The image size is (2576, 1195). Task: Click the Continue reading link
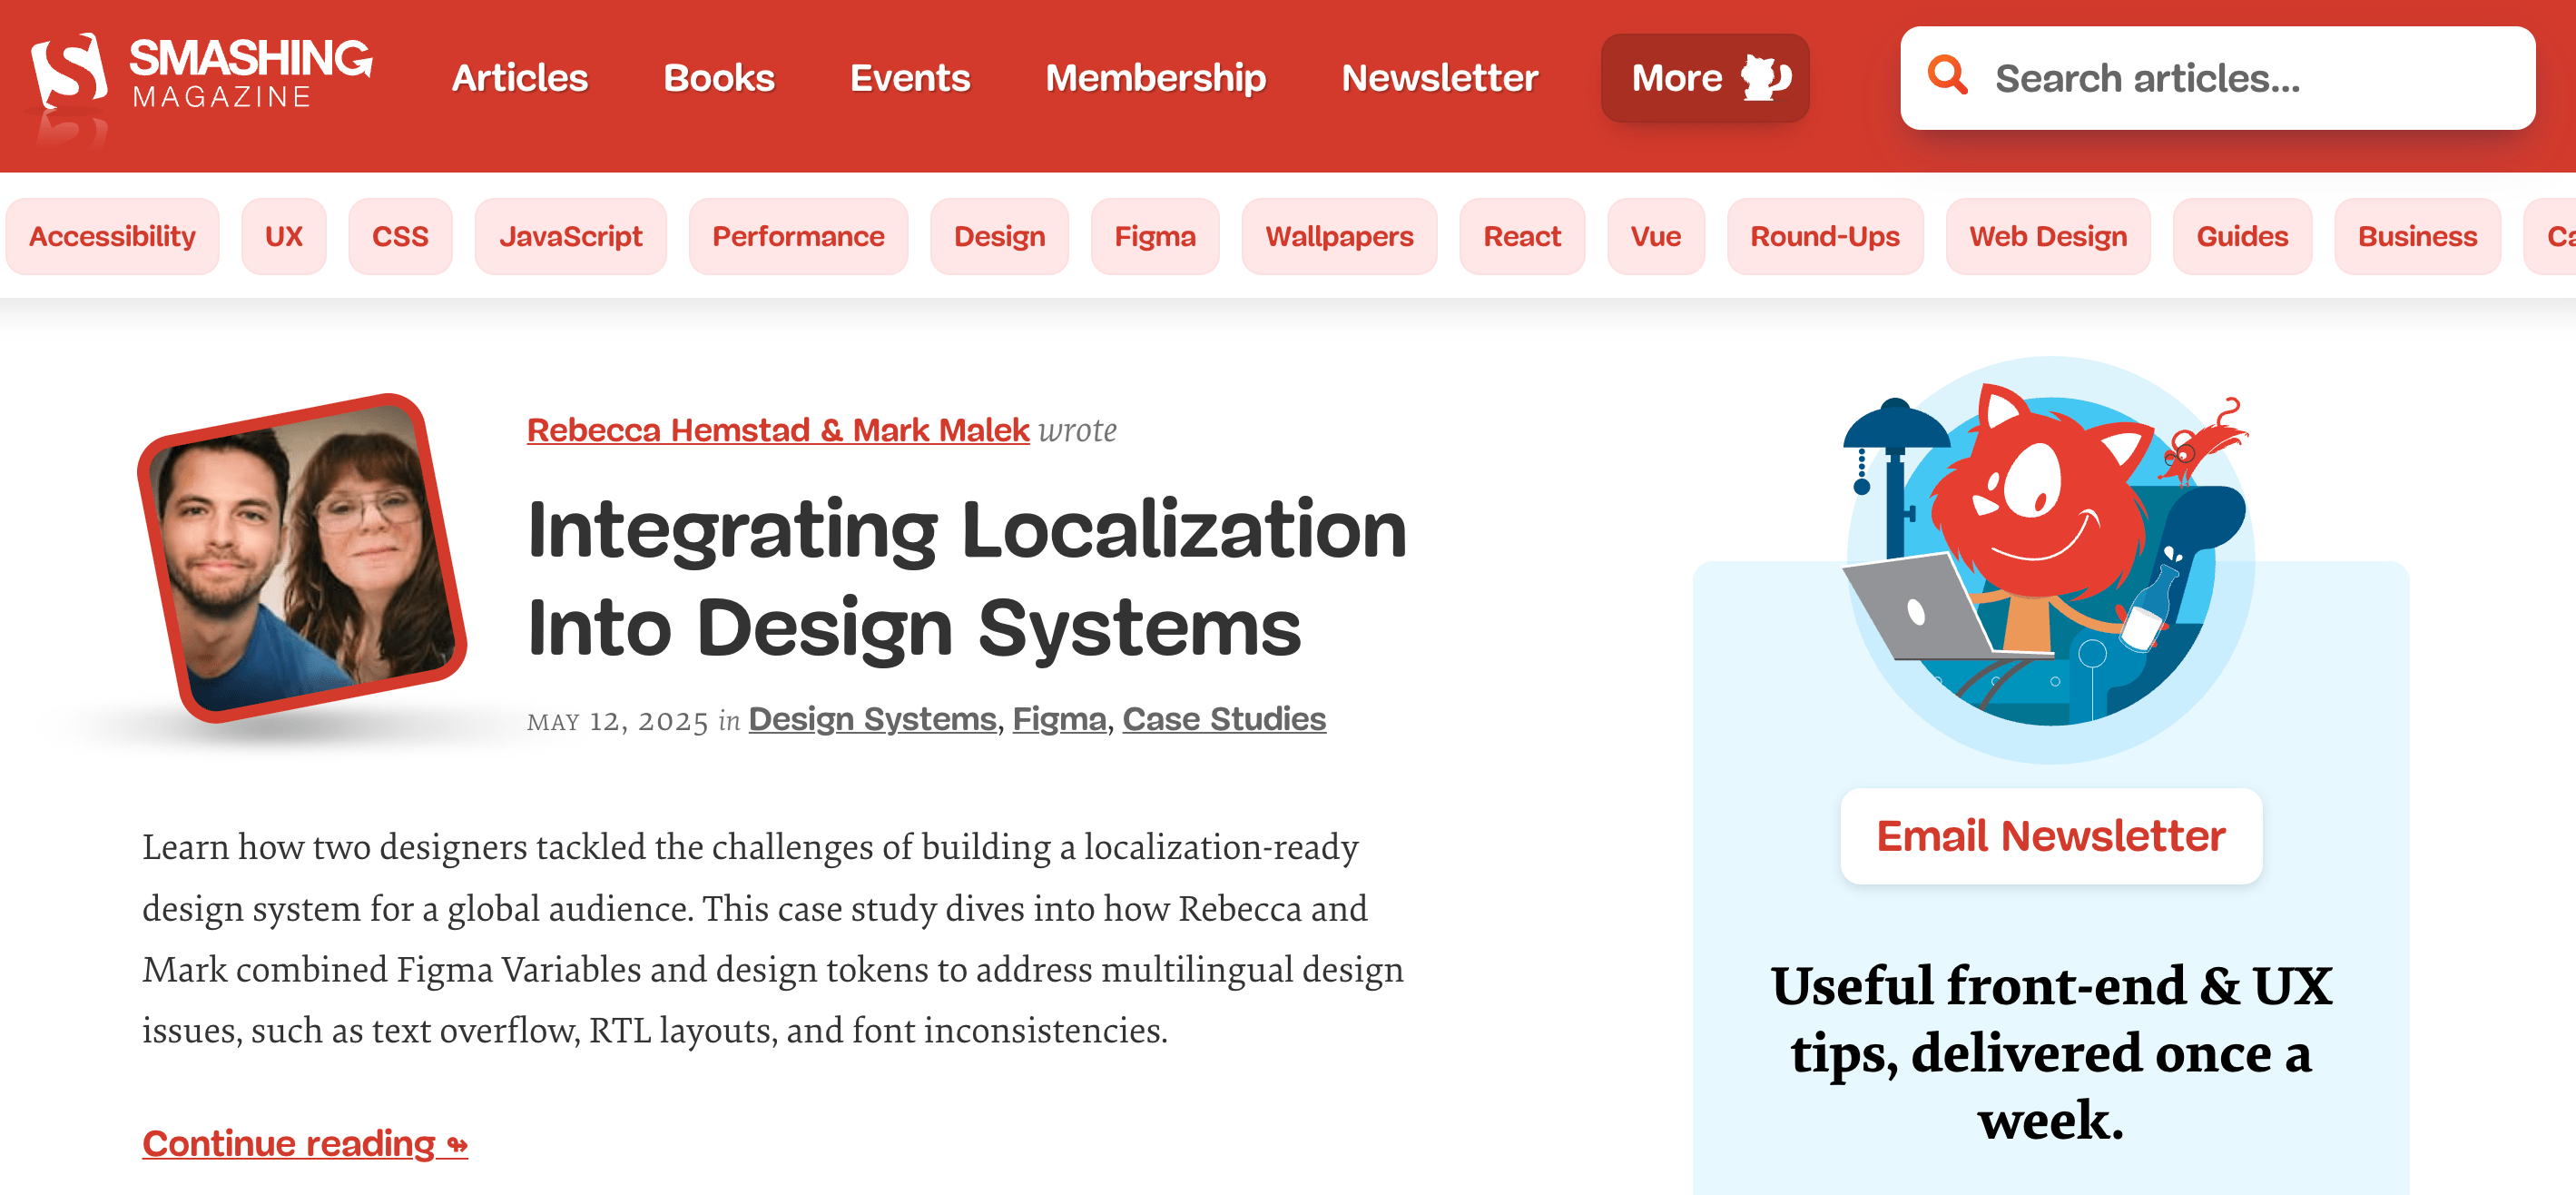point(304,1142)
